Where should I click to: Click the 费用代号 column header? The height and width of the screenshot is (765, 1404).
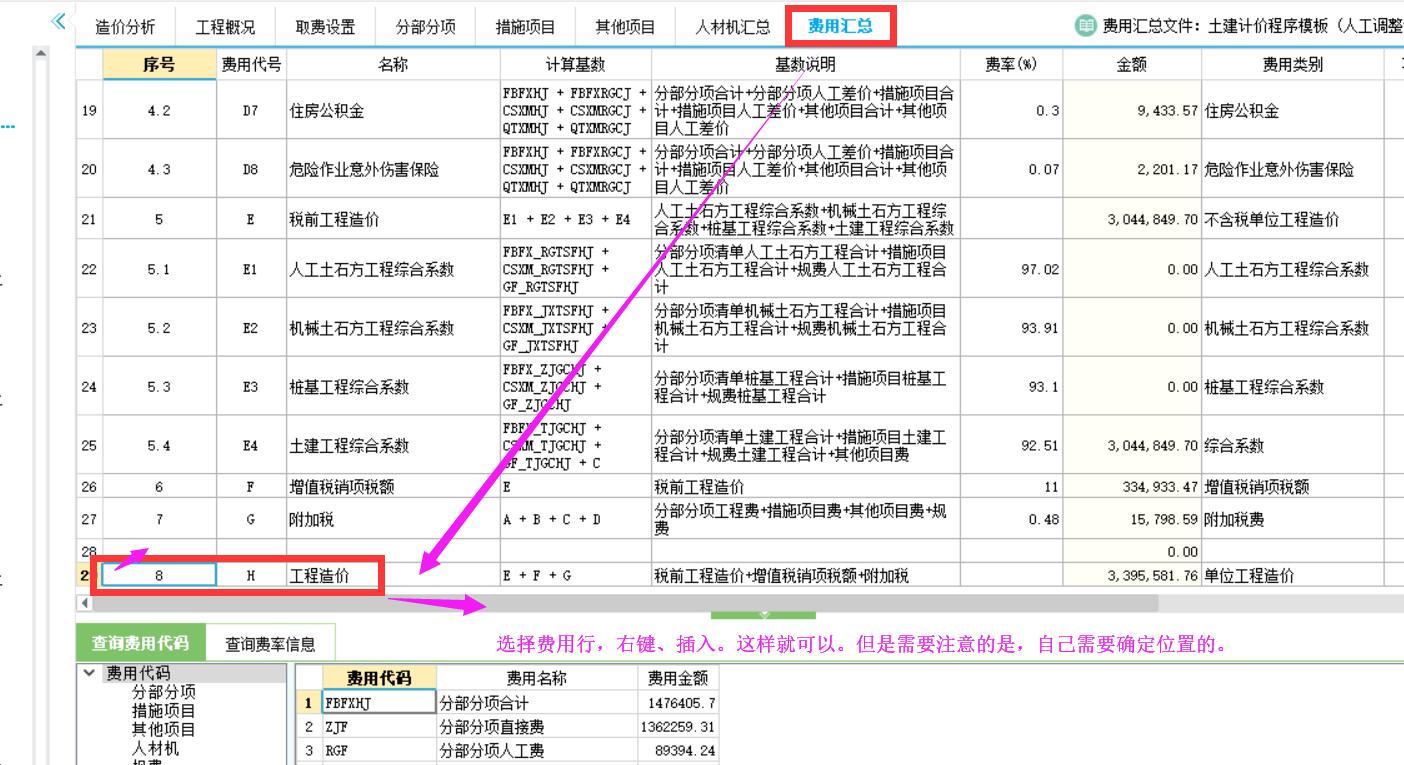point(251,64)
